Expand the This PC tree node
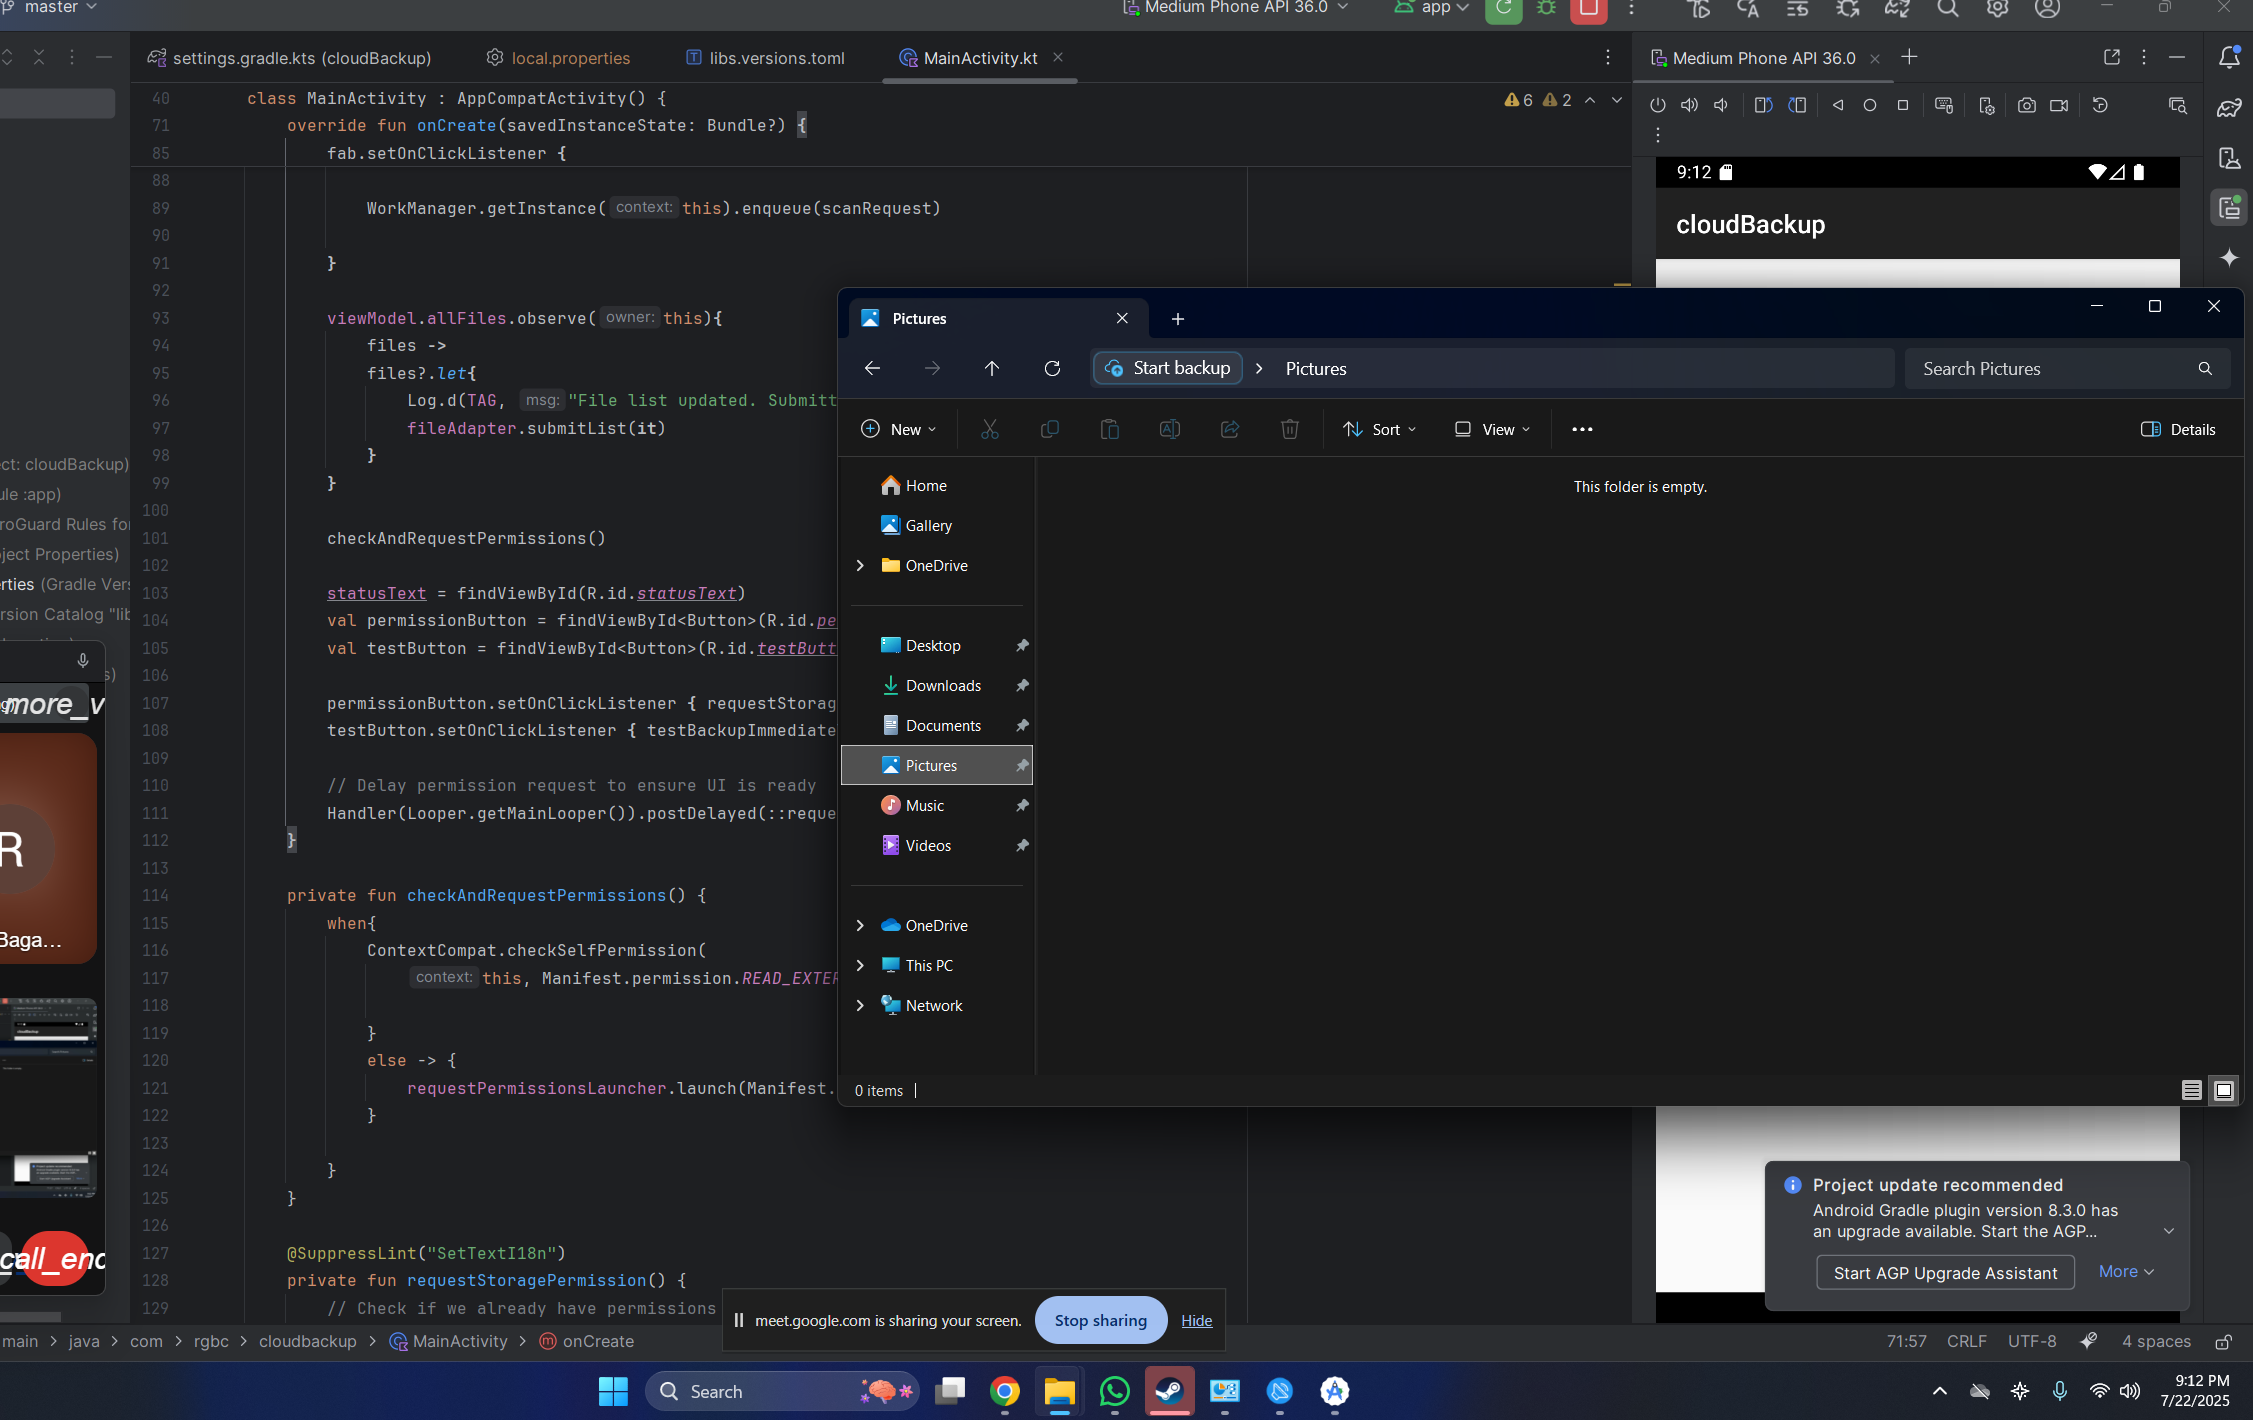2253x1420 pixels. tap(860, 965)
